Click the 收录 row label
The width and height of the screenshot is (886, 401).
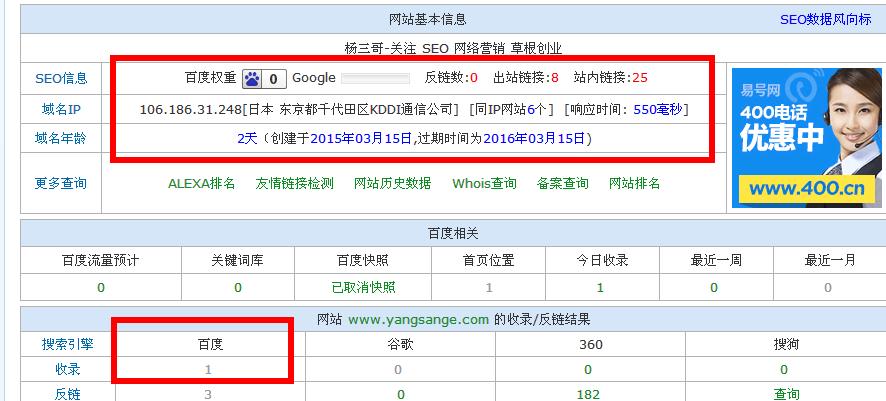(x=68, y=369)
